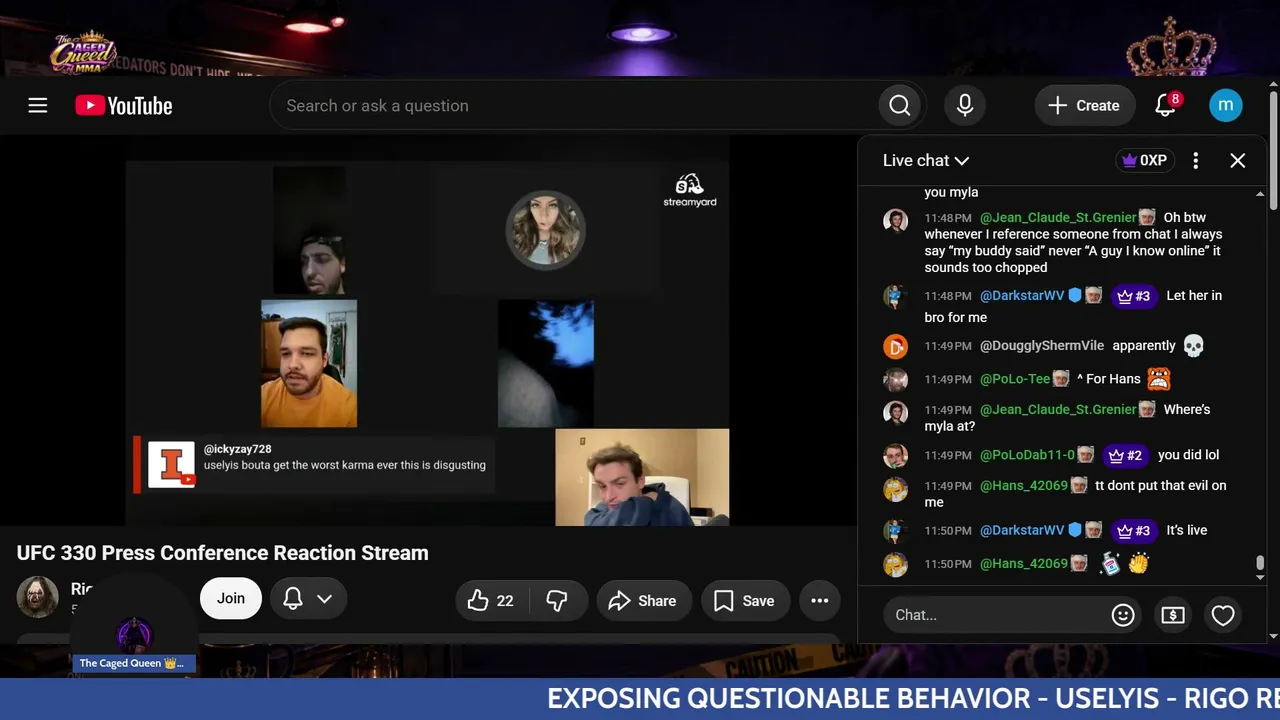Open @Hans_42069 on 'tt dont put' message
The width and height of the screenshot is (1280, 720).
1024,485
